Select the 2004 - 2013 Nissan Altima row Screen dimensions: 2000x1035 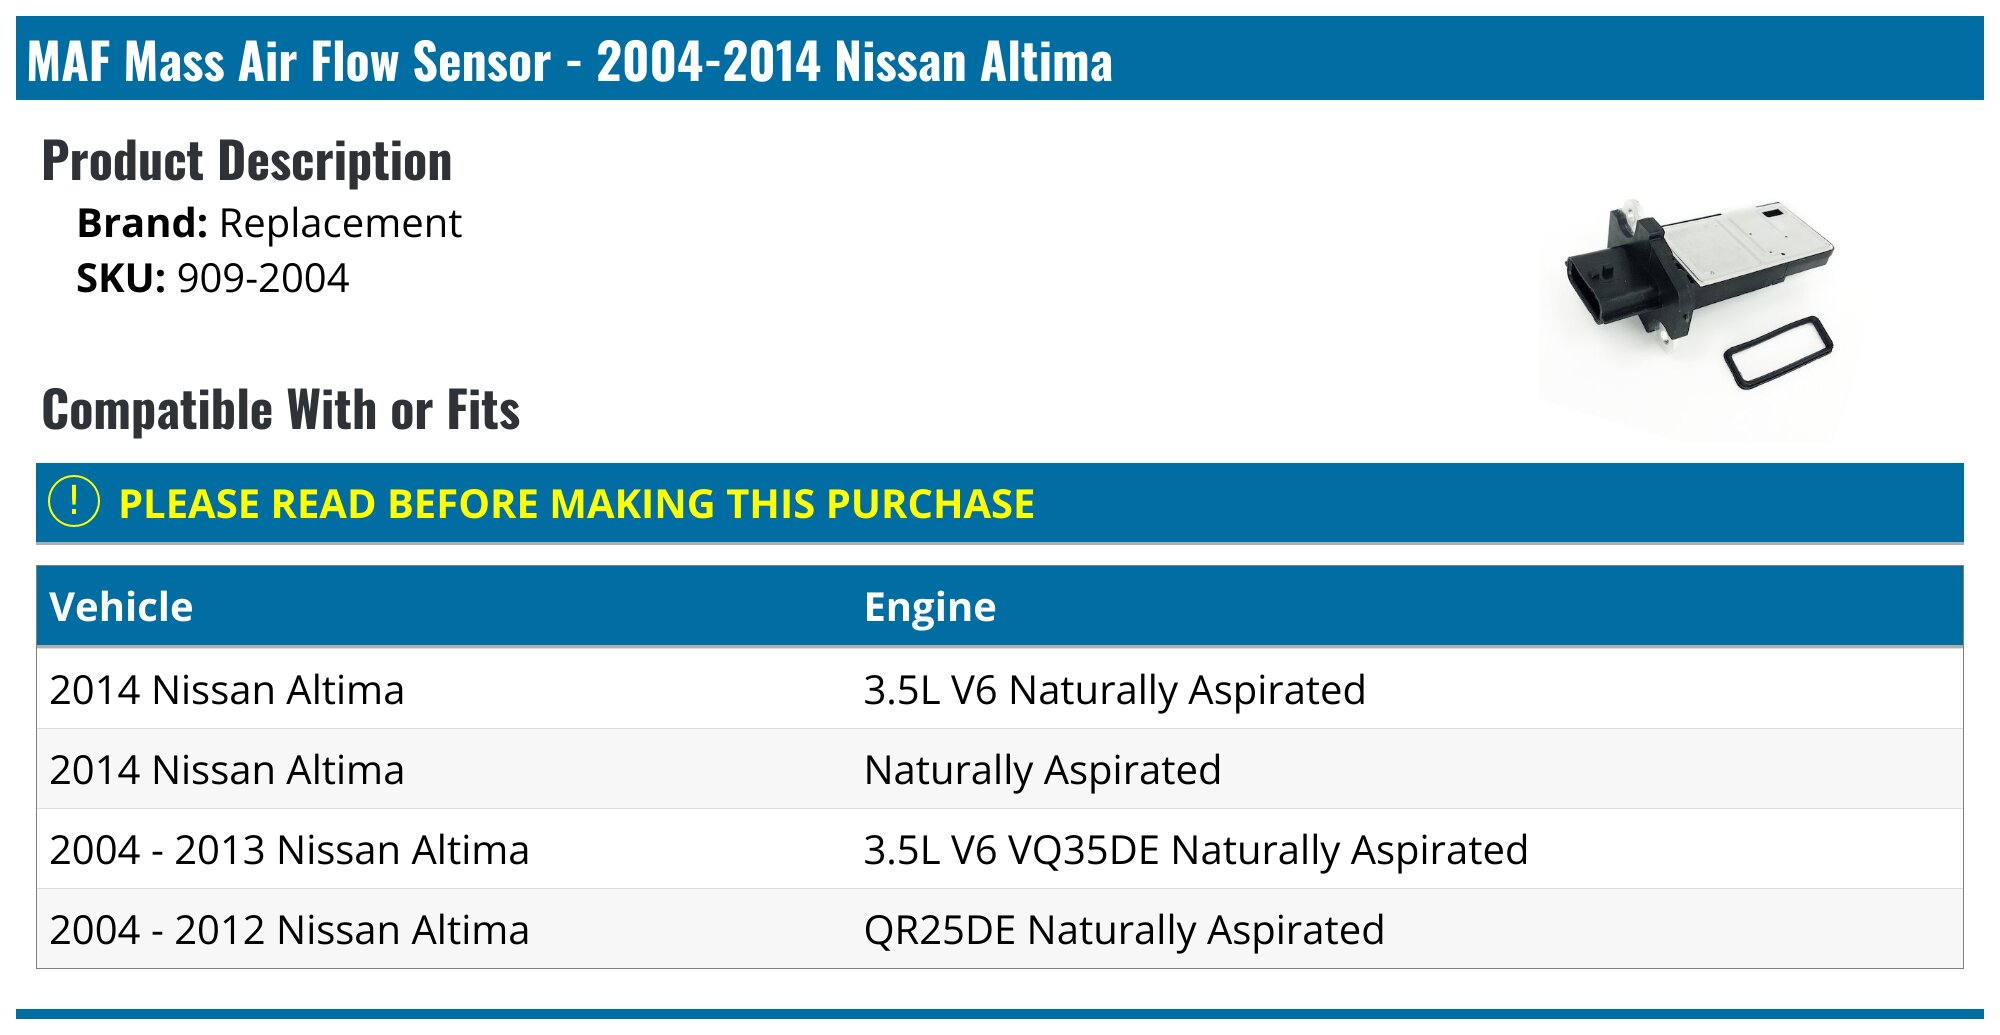(289, 850)
